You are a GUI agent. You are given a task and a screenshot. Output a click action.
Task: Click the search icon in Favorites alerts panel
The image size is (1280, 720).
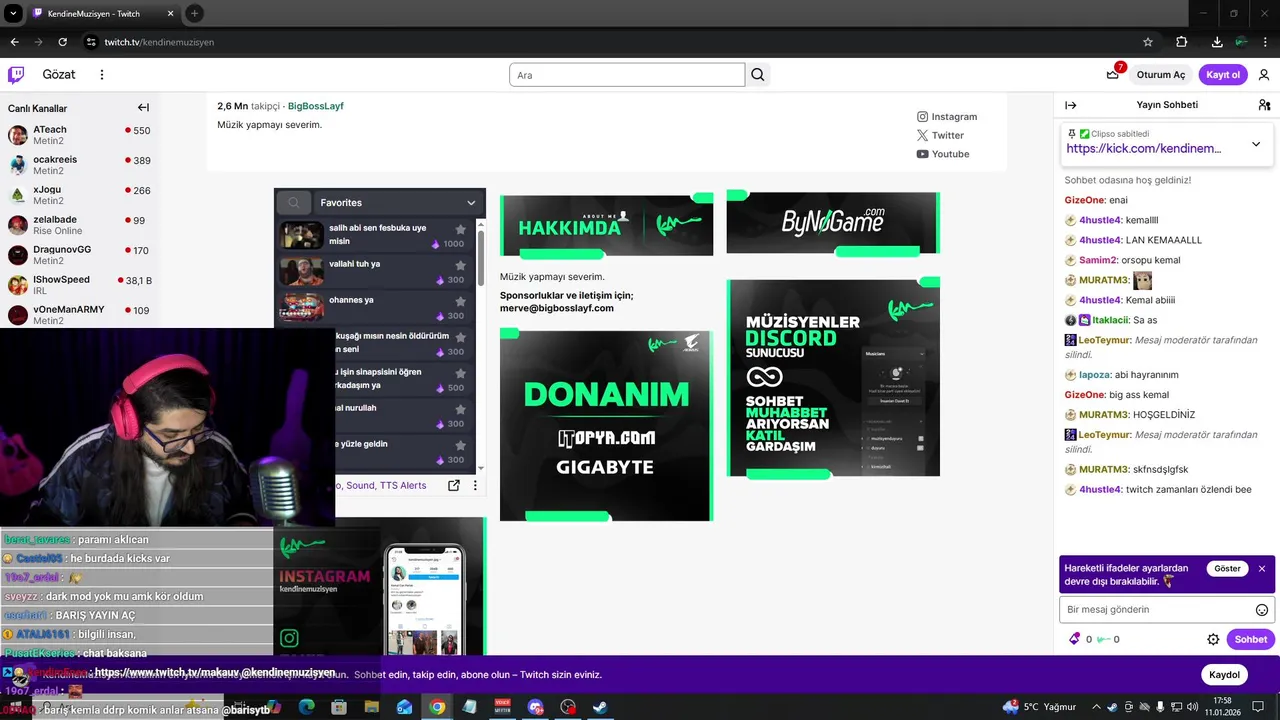294,202
